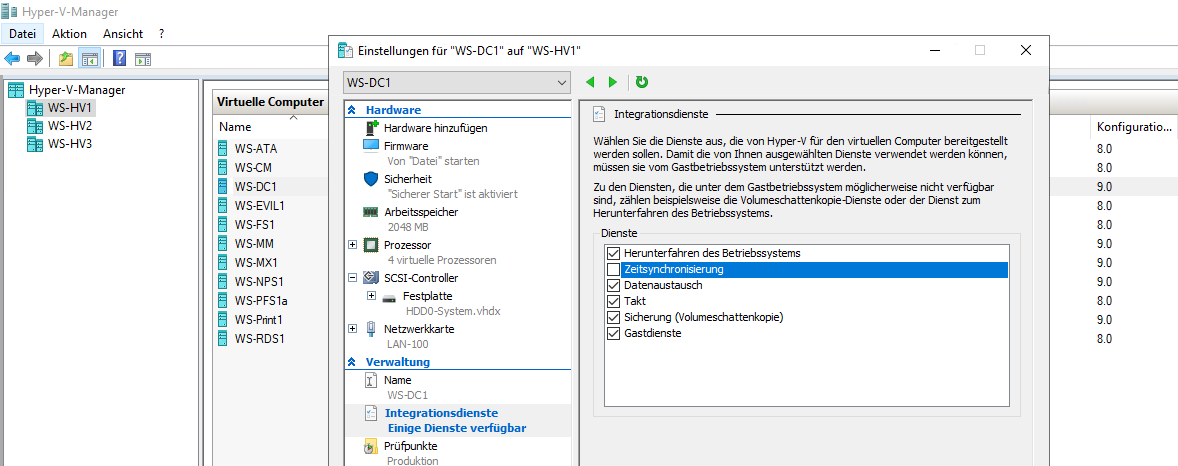This screenshot has height=466, width=1178.
Task: Open Help via the blue question-mark icon
Action: (x=119, y=59)
